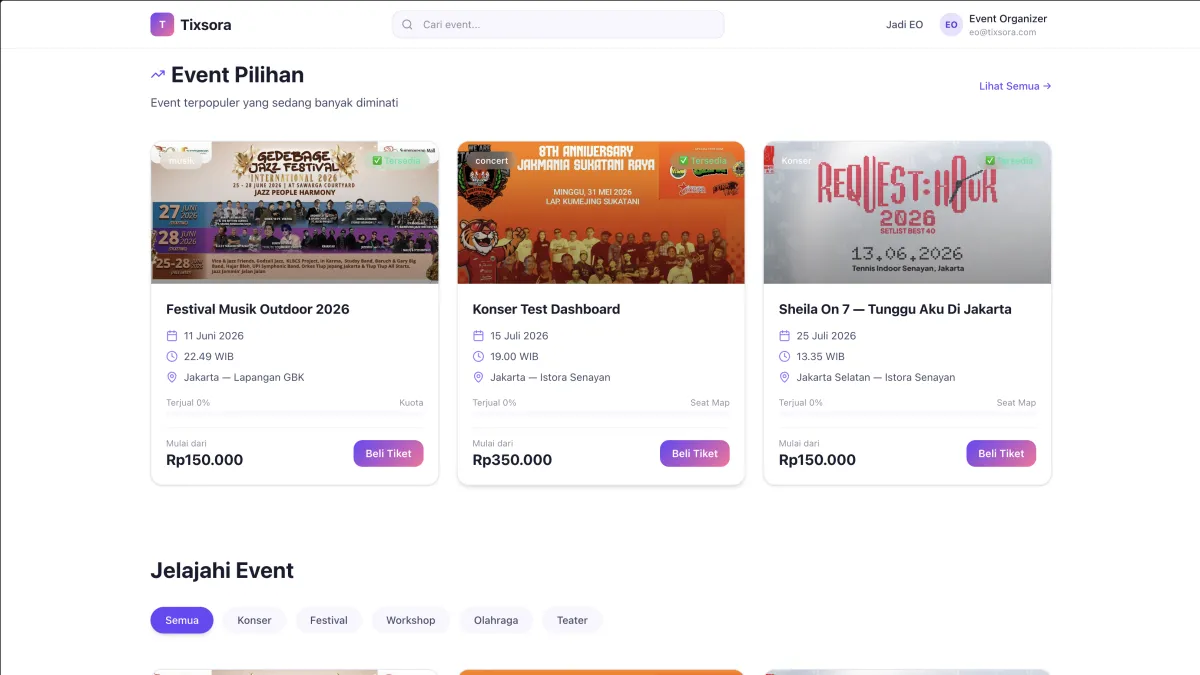This screenshot has height=675, width=1200.
Task: Select the Teater category filter
Action: (x=572, y=620)
